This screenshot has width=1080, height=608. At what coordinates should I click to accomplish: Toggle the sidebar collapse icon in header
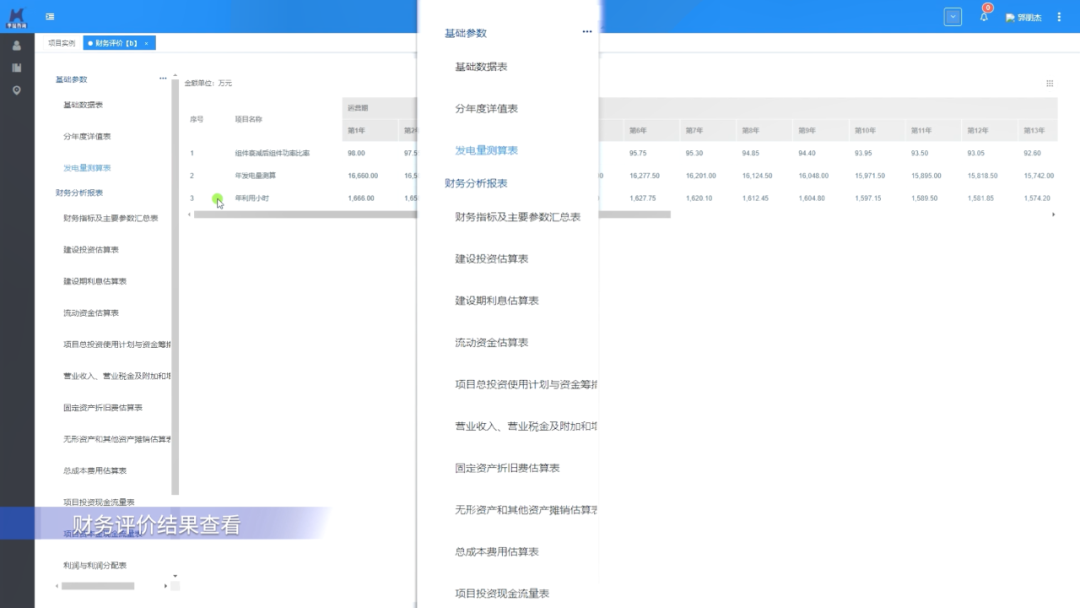coord(50,17)
